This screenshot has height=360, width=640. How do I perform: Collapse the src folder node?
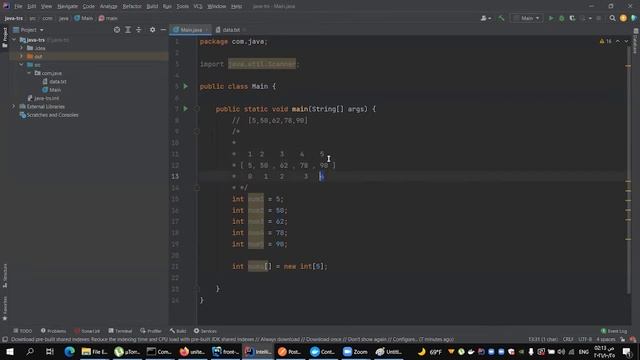click(22, 65)
